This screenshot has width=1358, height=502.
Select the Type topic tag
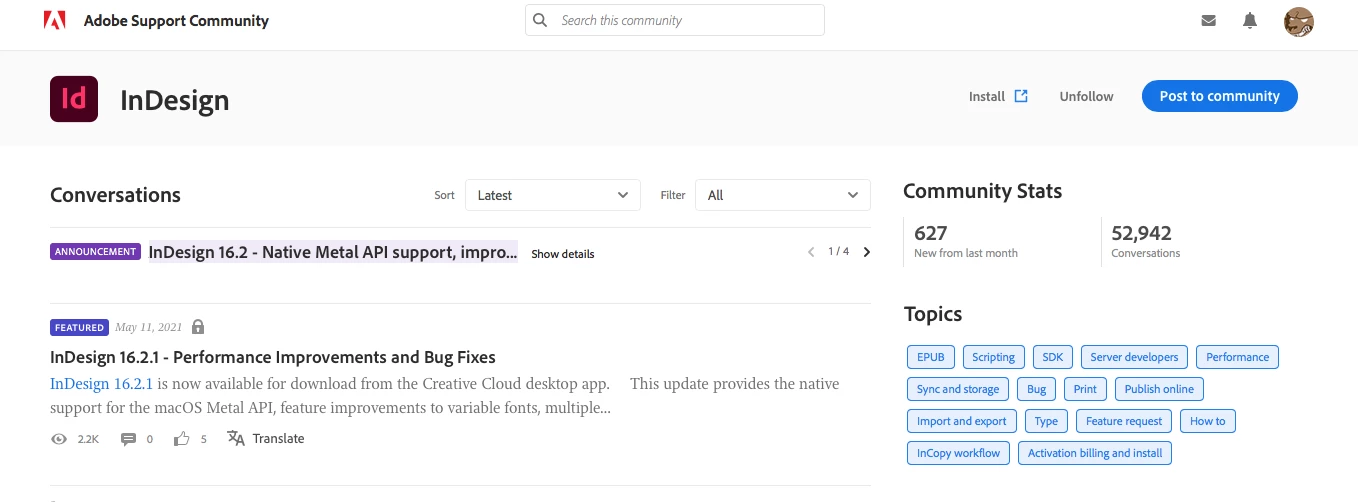click(1047, 421)
